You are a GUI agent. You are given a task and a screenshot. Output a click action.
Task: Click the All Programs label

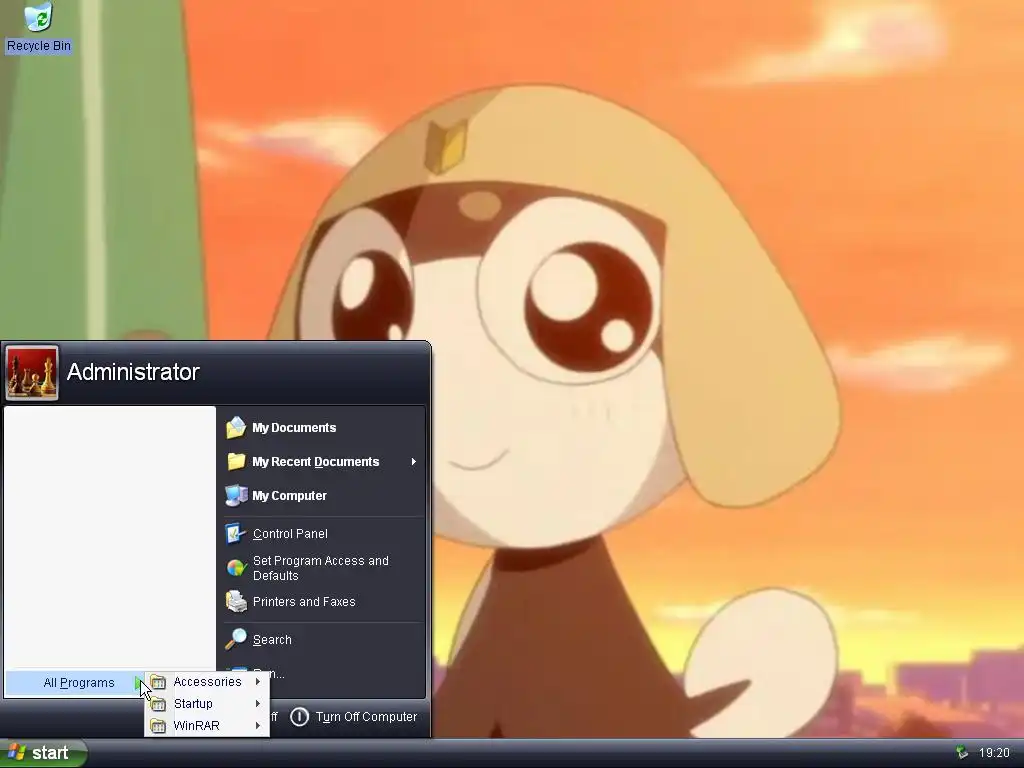pyautogui.click(x=79, y=683)
